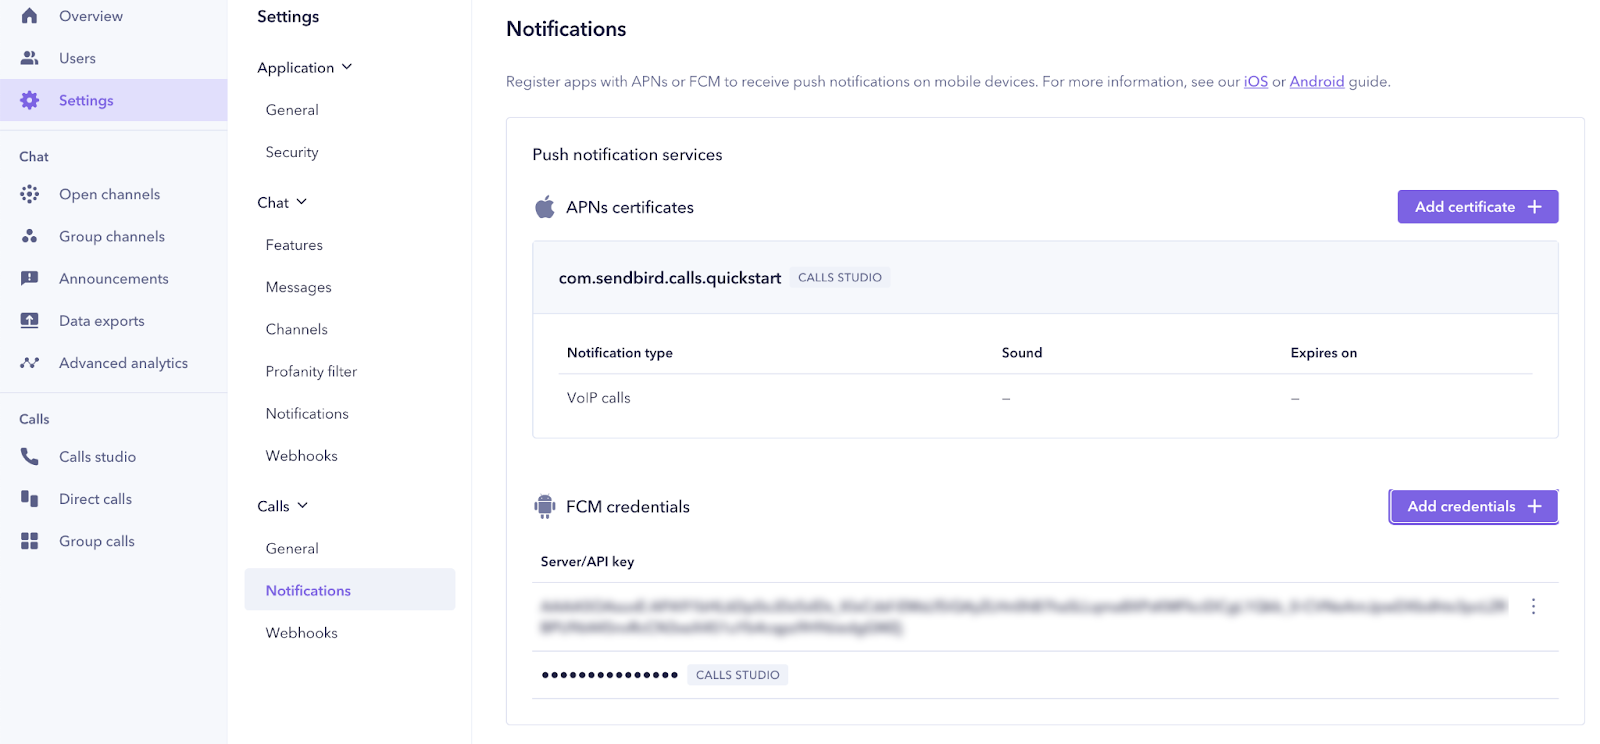Viewport: 1600px width, 744px height.
Task: Click the Add credentials button
Action: pyautogui.click(x=1474, y=506)
